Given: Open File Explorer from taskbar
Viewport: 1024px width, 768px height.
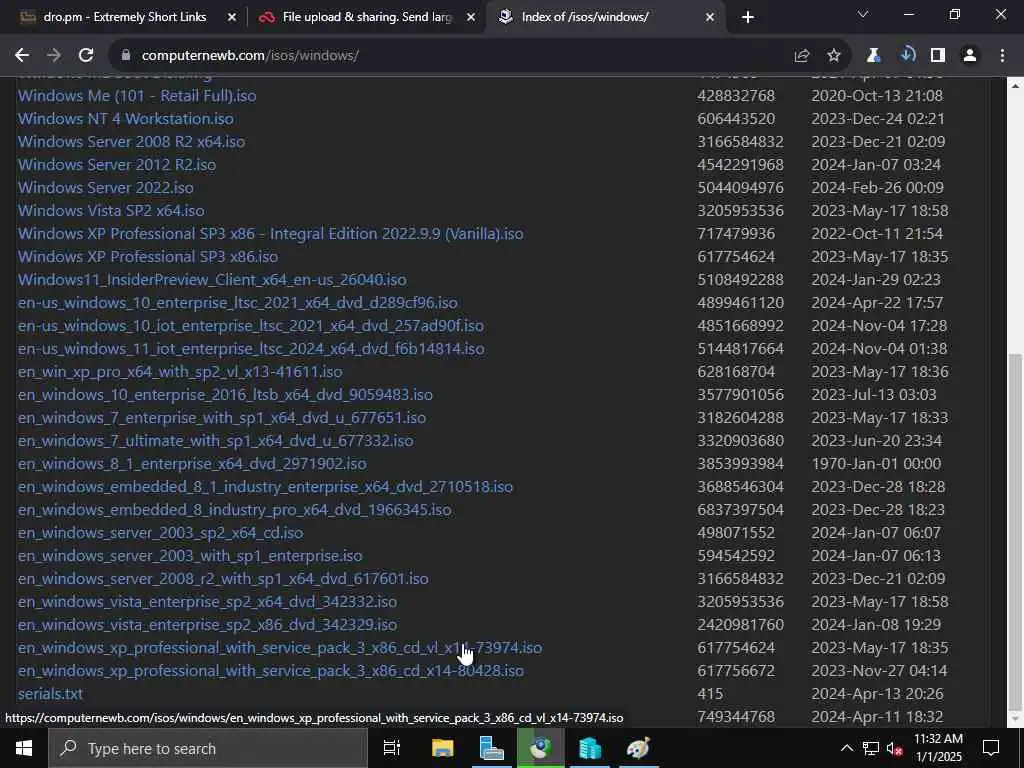Looking at the screenshot, I should pyautogui.click(x=442, y=748).
